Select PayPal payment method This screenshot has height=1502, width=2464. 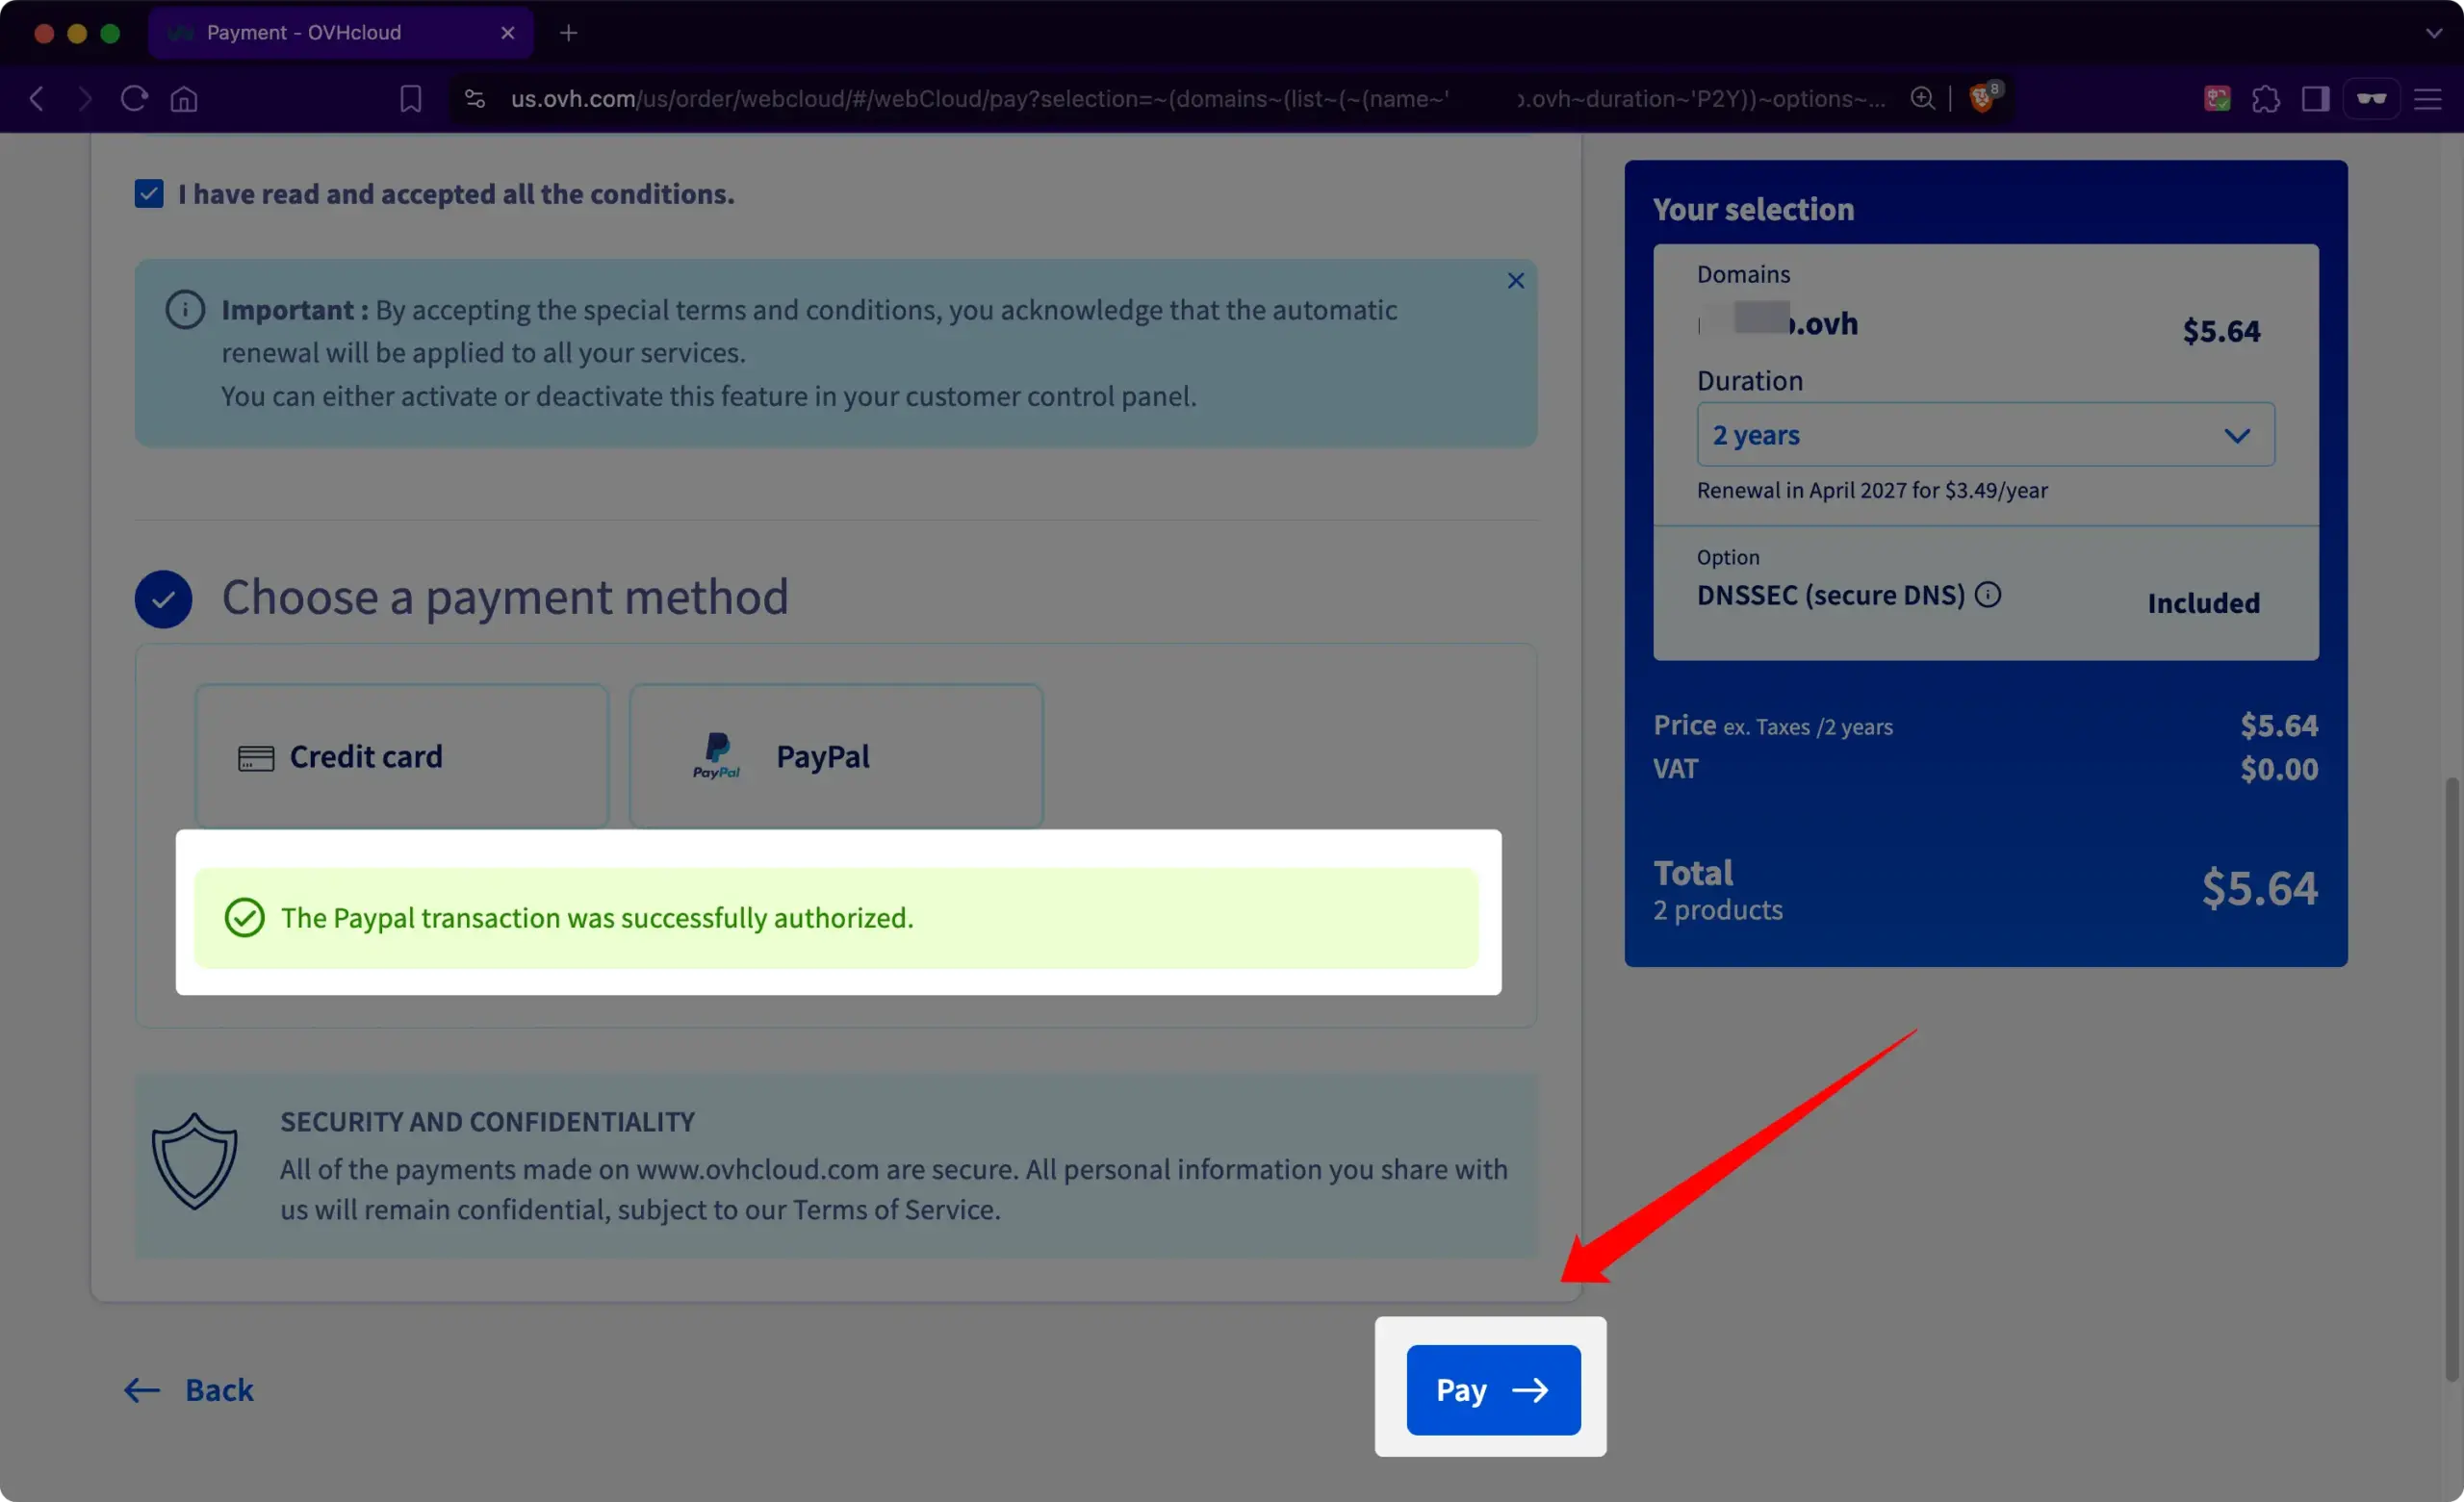[836, 756]
